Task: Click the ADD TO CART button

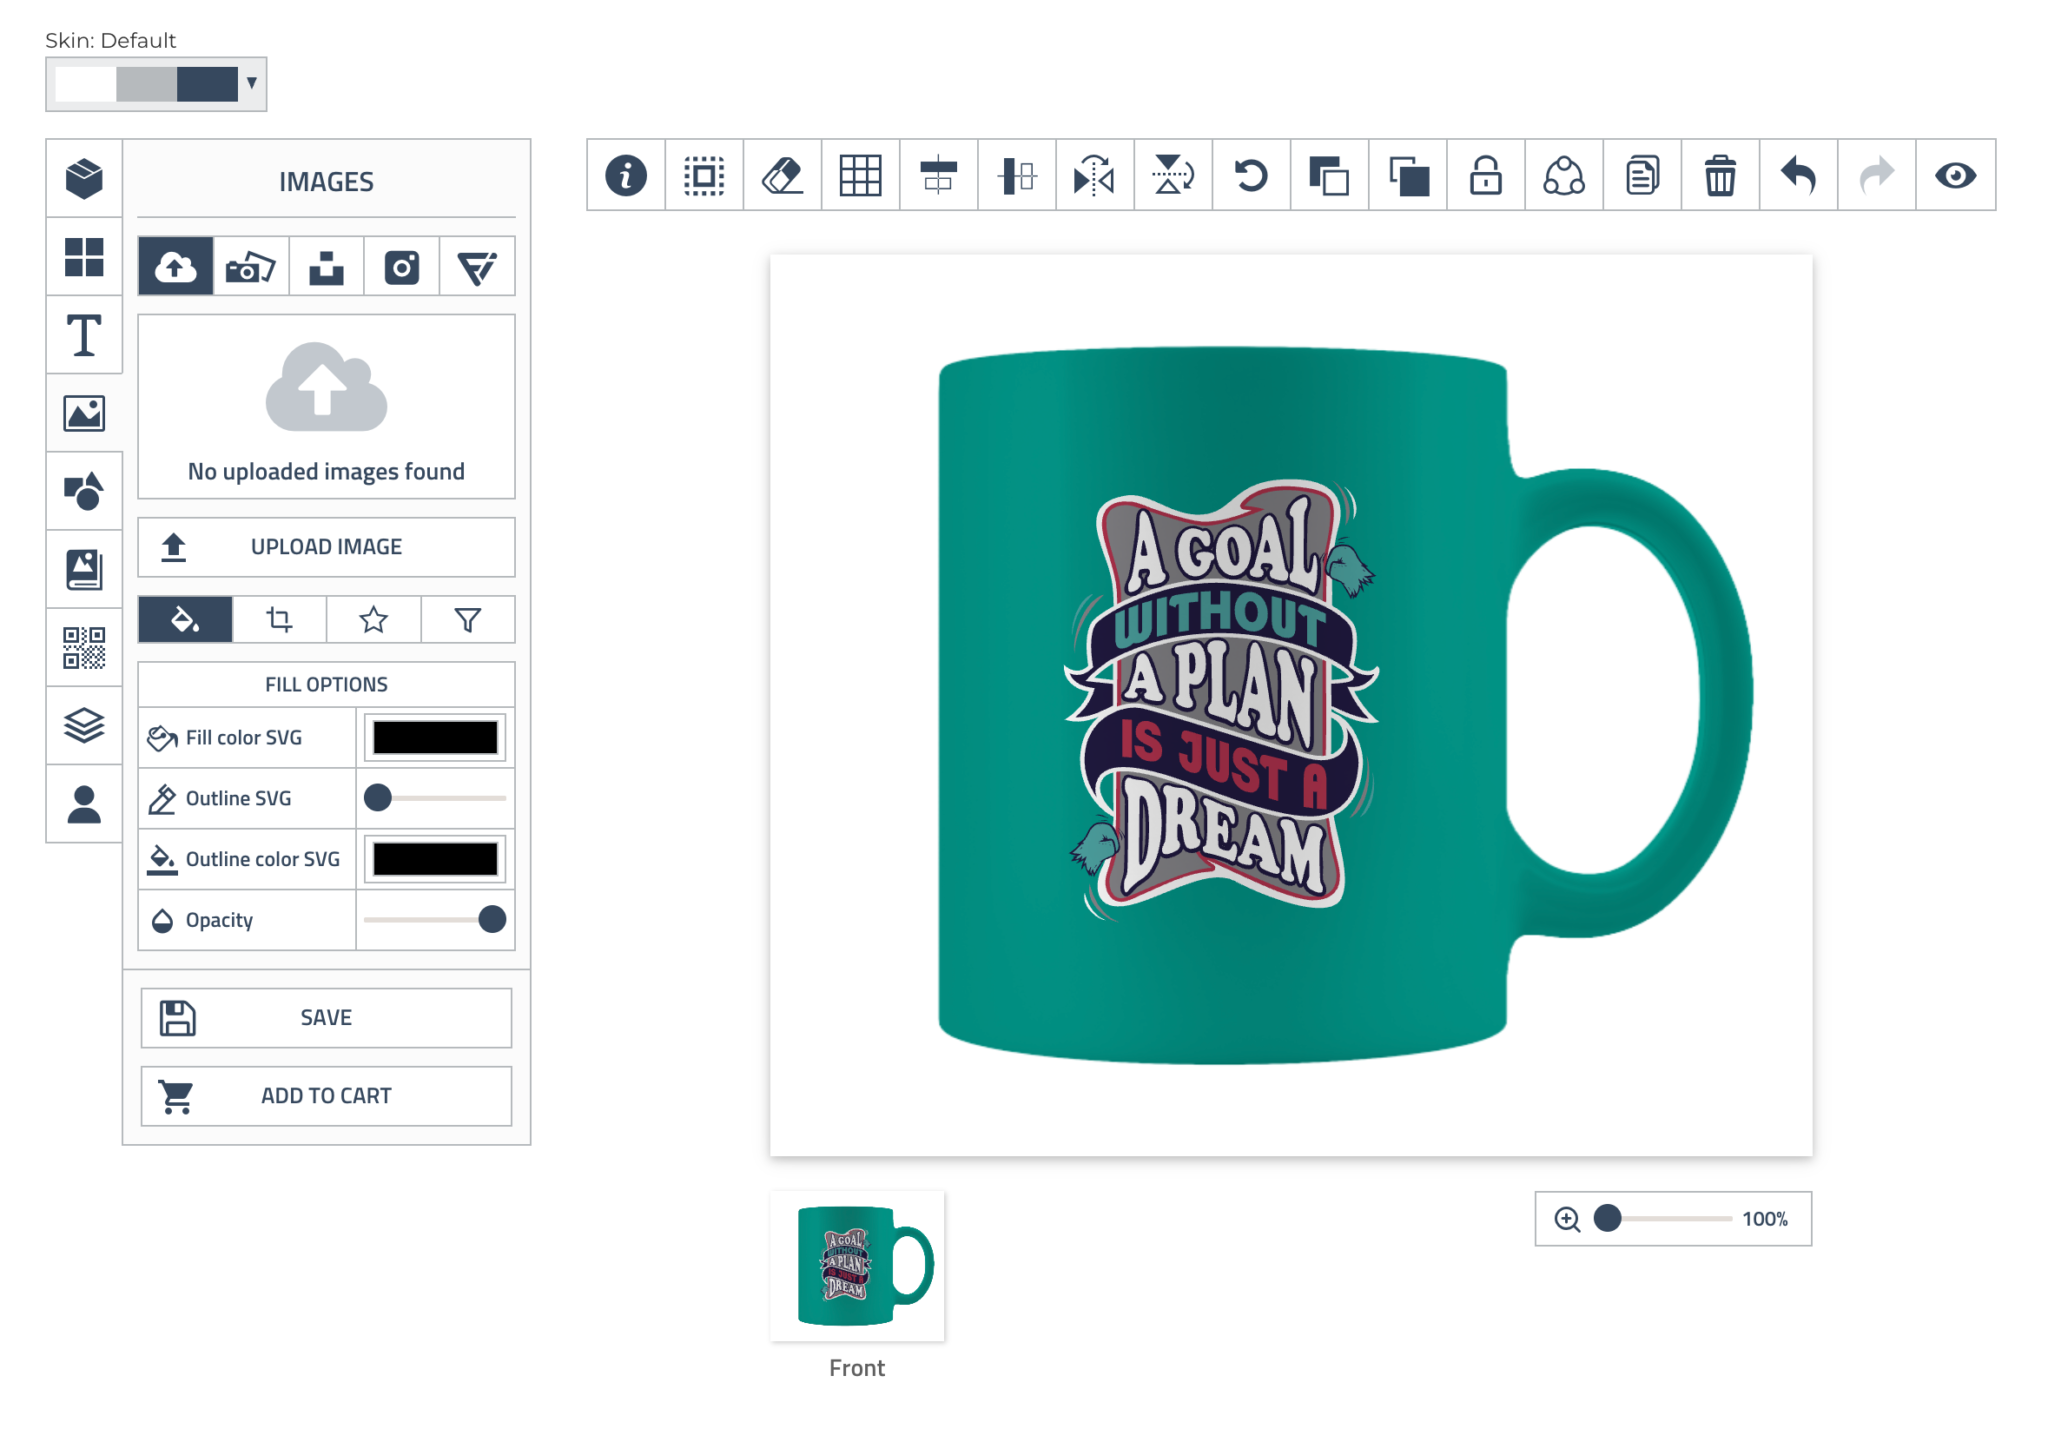Action: [x=326, y=1096]
